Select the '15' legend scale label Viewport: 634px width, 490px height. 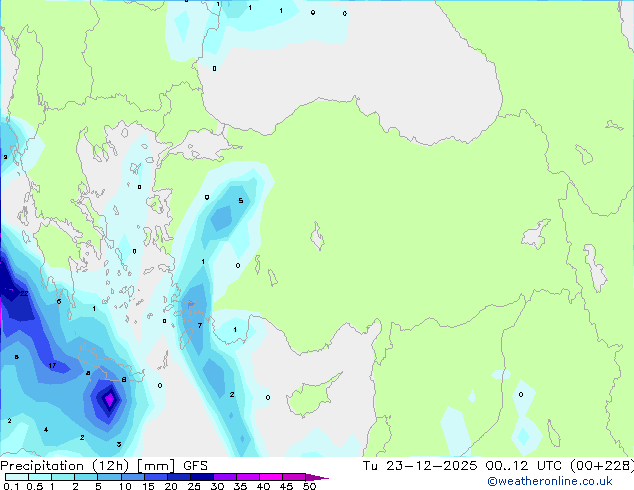(x=148, y=486)
